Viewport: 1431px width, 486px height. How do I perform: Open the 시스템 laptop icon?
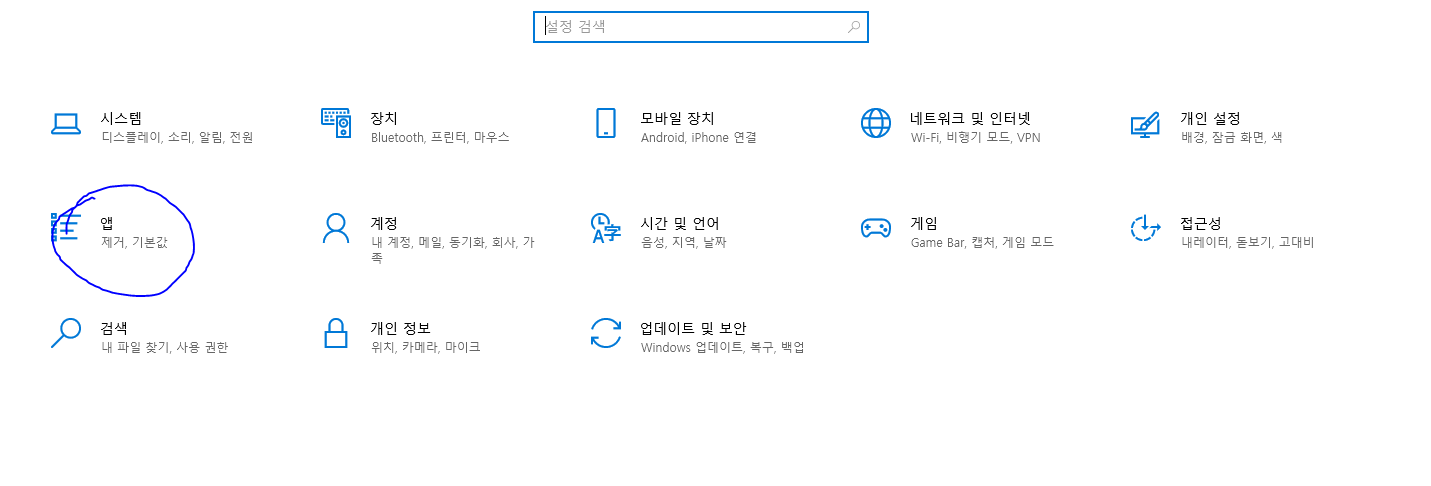pos(66,124)
